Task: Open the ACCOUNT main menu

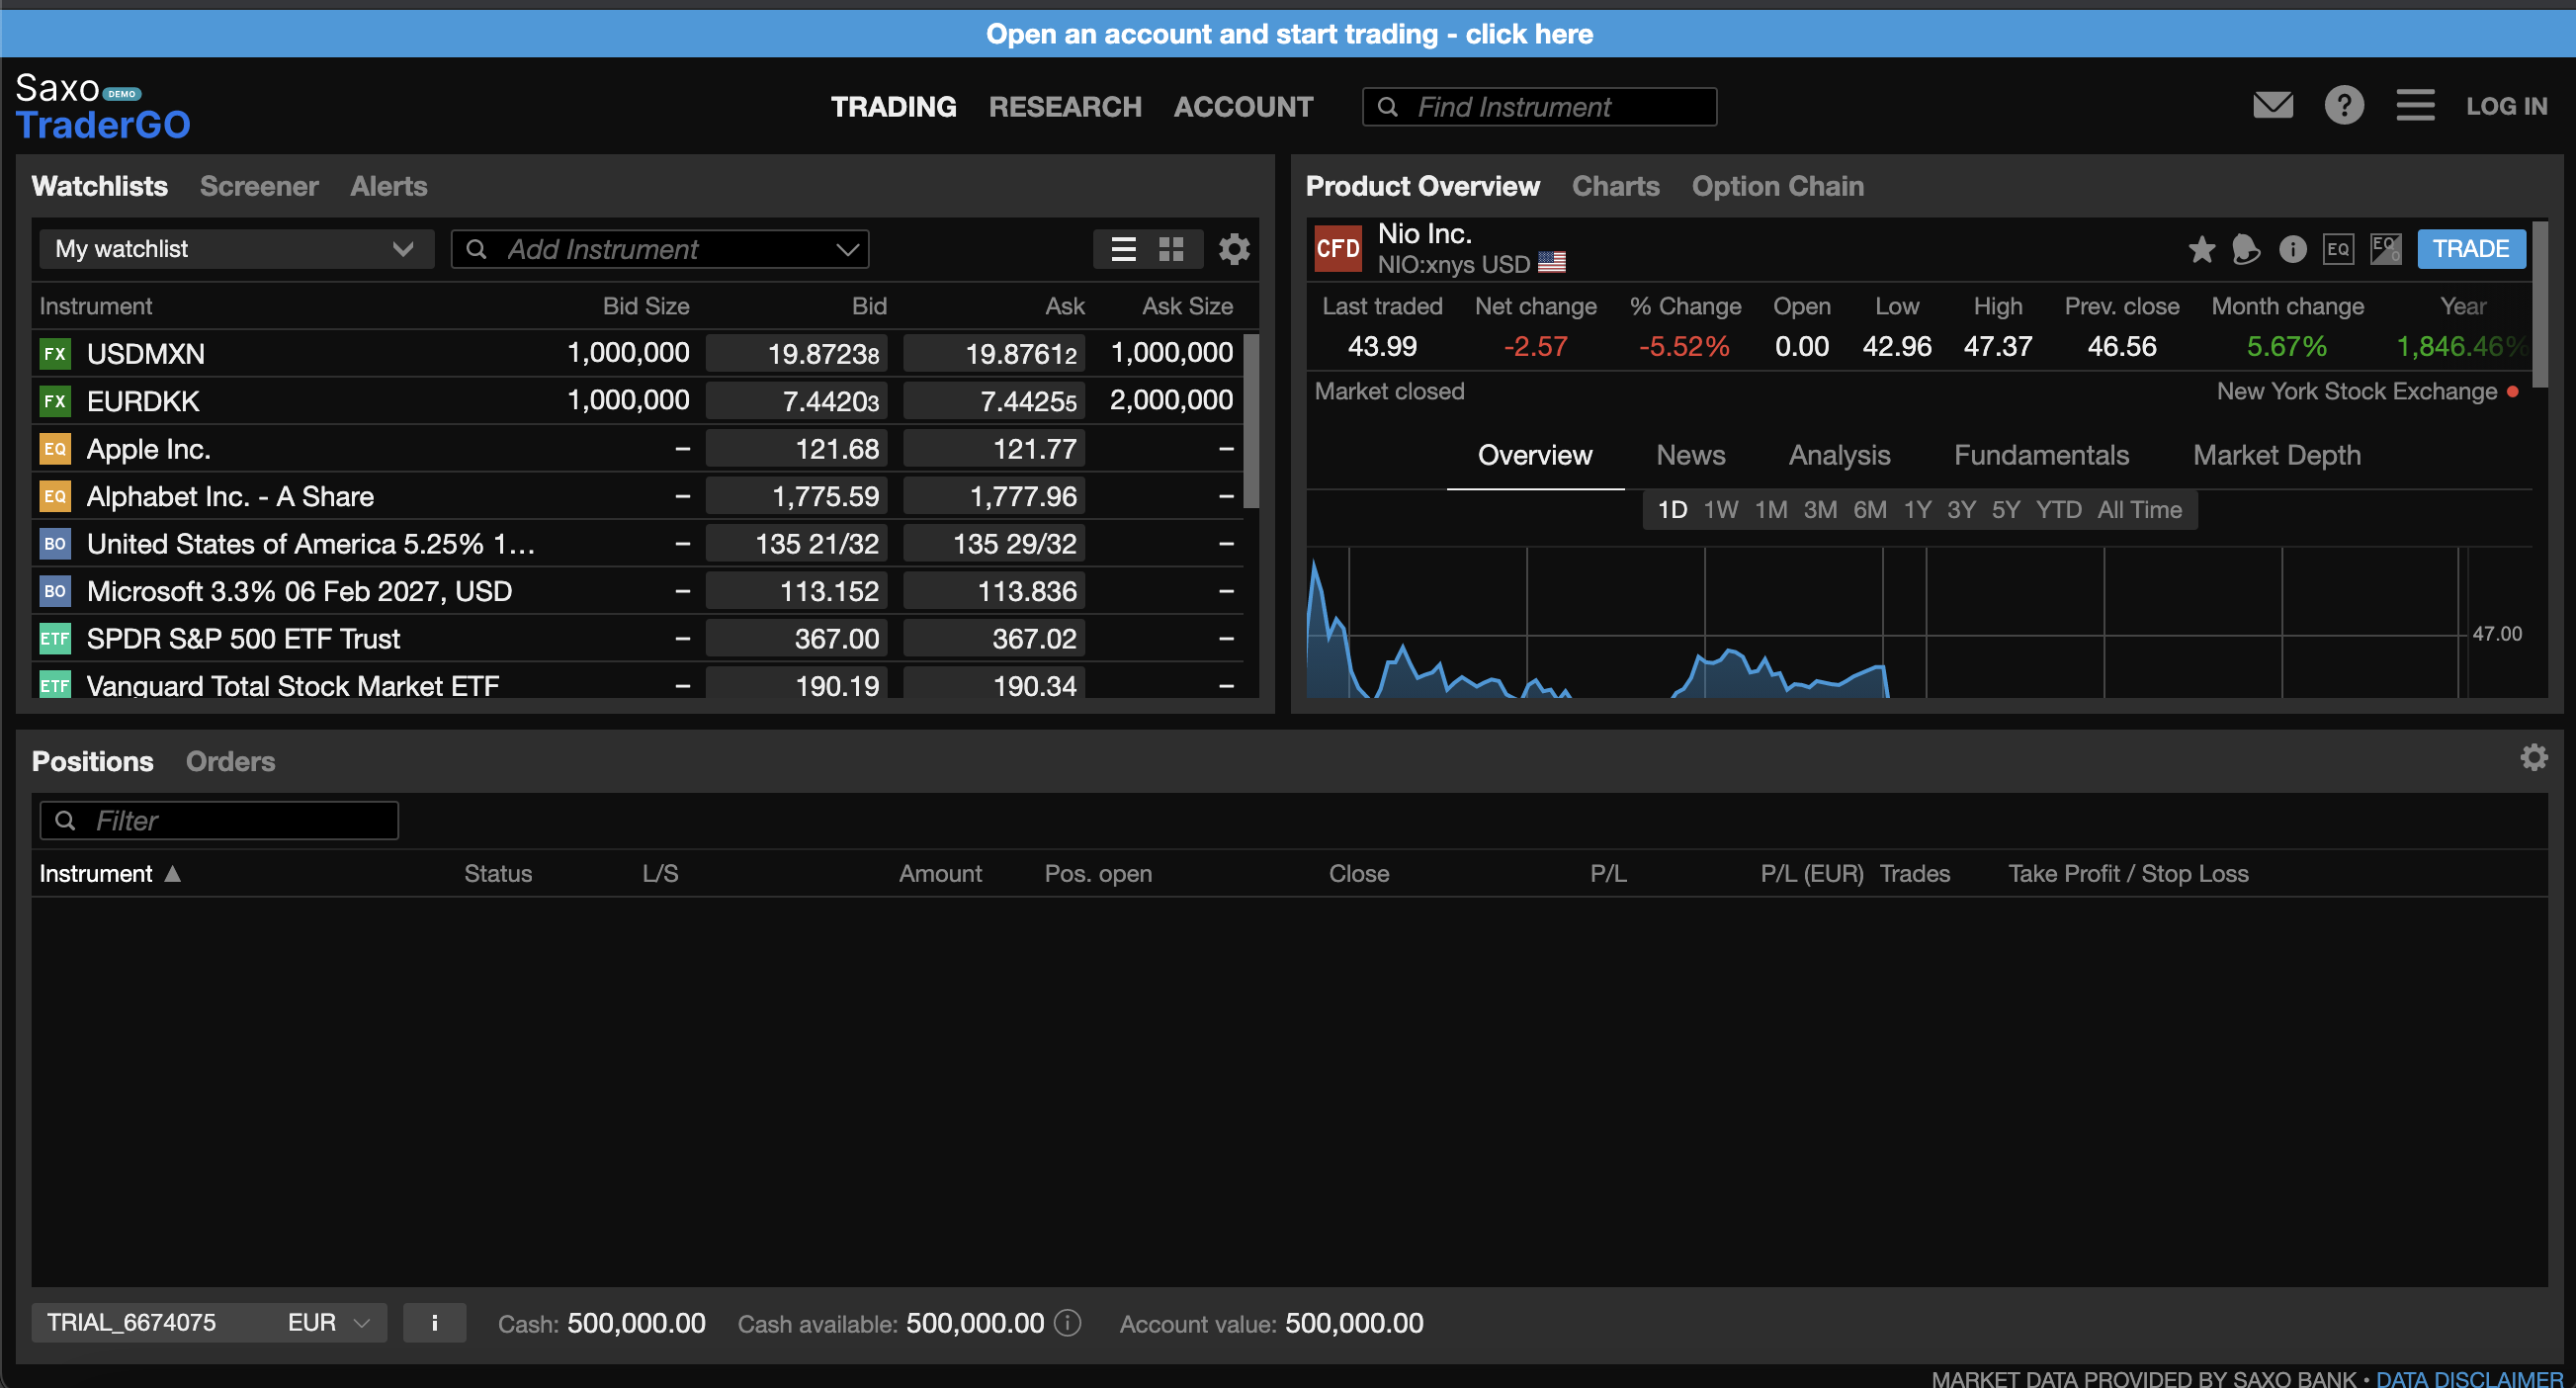Action: coord(1243,107)
